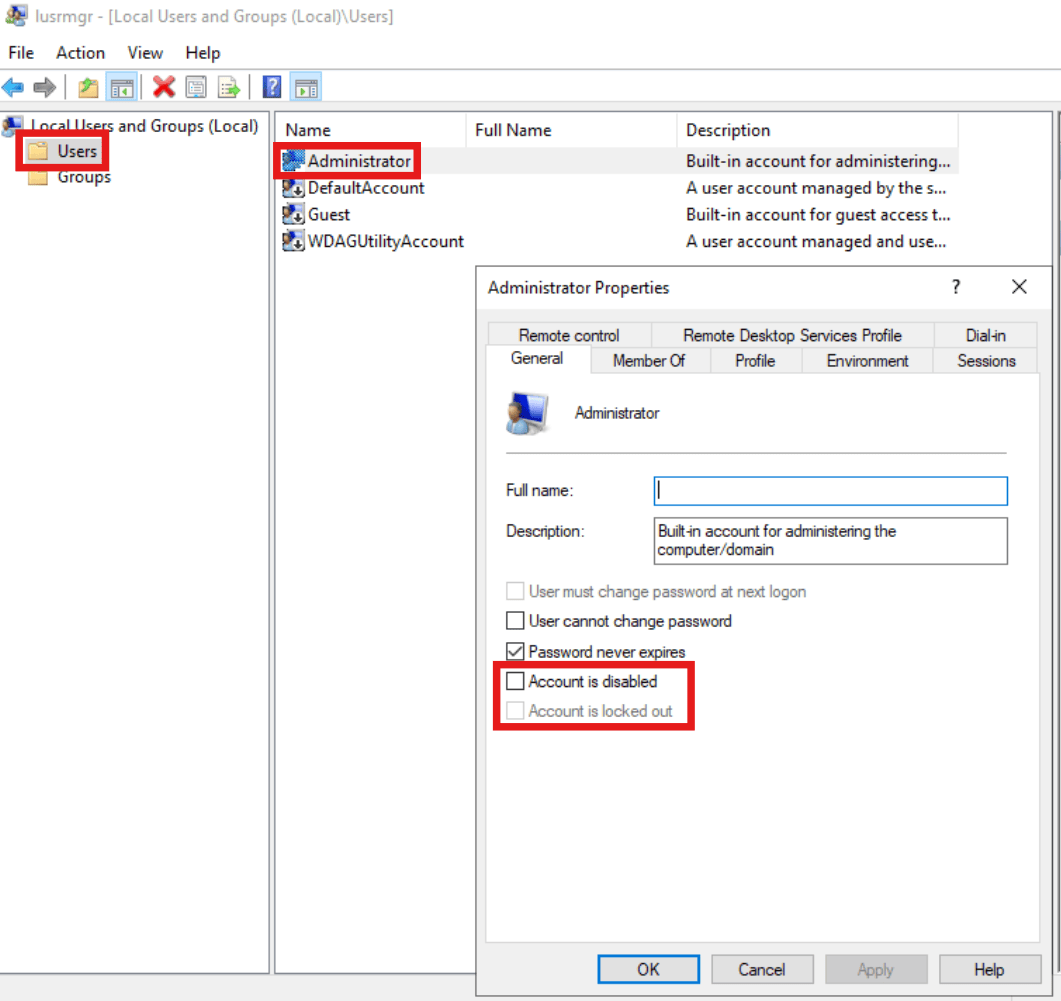Click the Back arrow toolbar icon
1061x1001 pixels.
[13, 88]
